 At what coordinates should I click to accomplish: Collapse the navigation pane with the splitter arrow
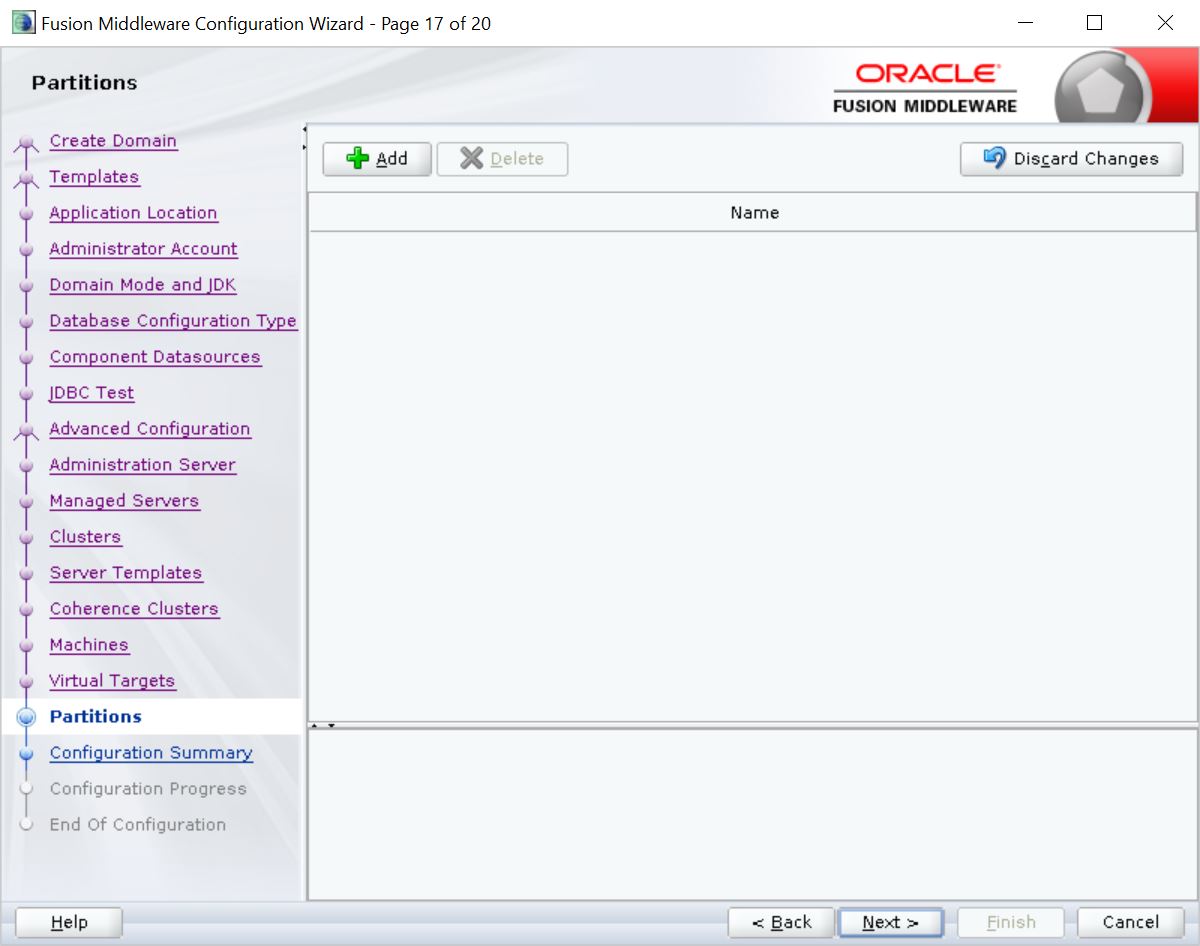tap(304, 129)
